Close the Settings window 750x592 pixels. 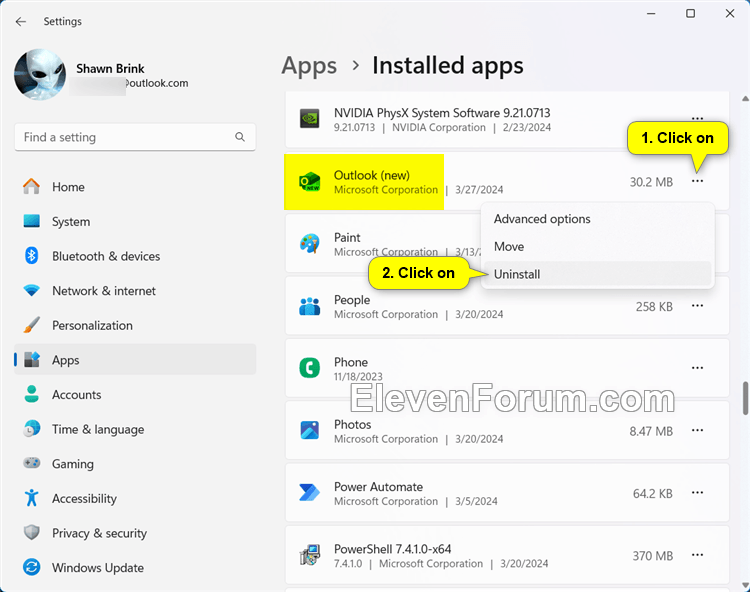tap(729, 13)
